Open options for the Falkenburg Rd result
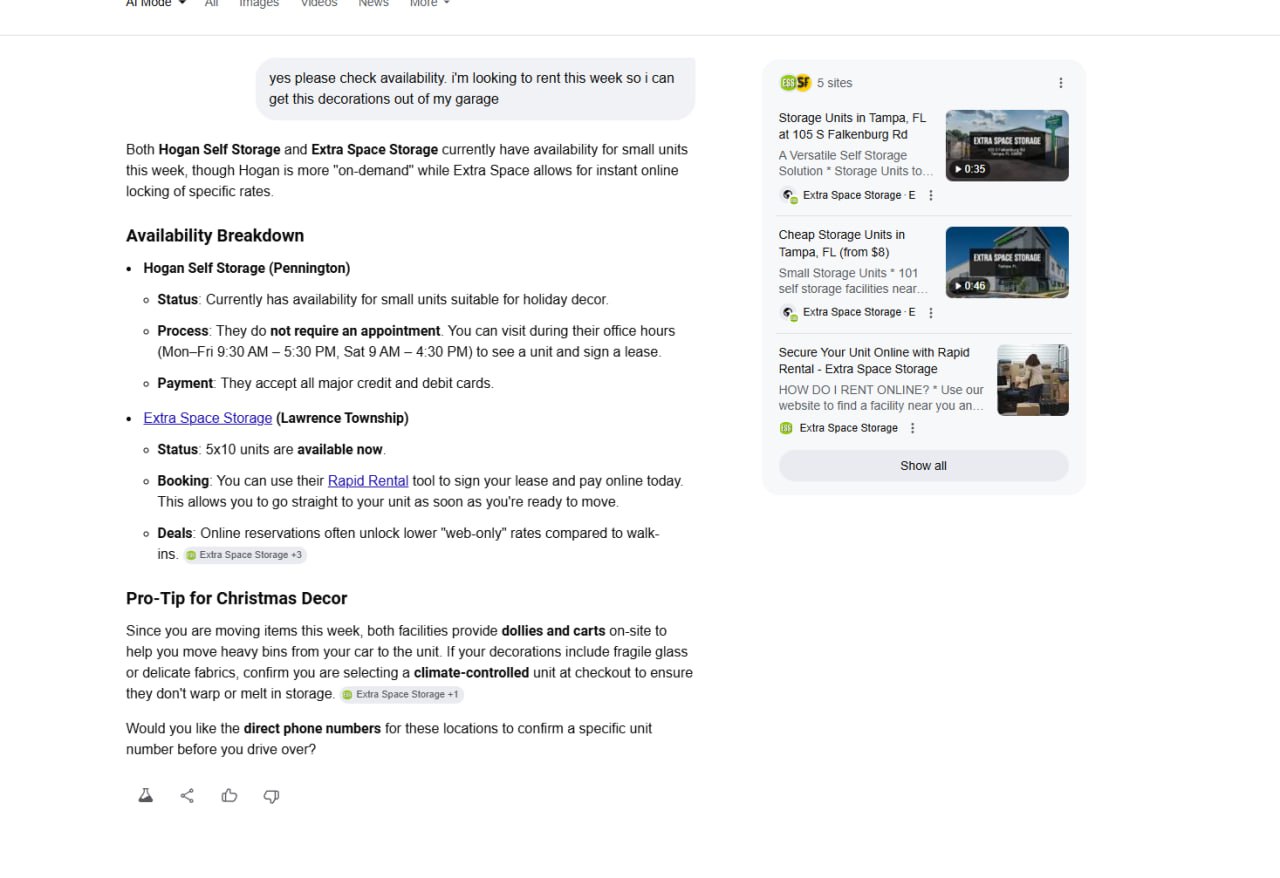The image size is (1280, 878). pyautogui.click(x=931, y=196)
